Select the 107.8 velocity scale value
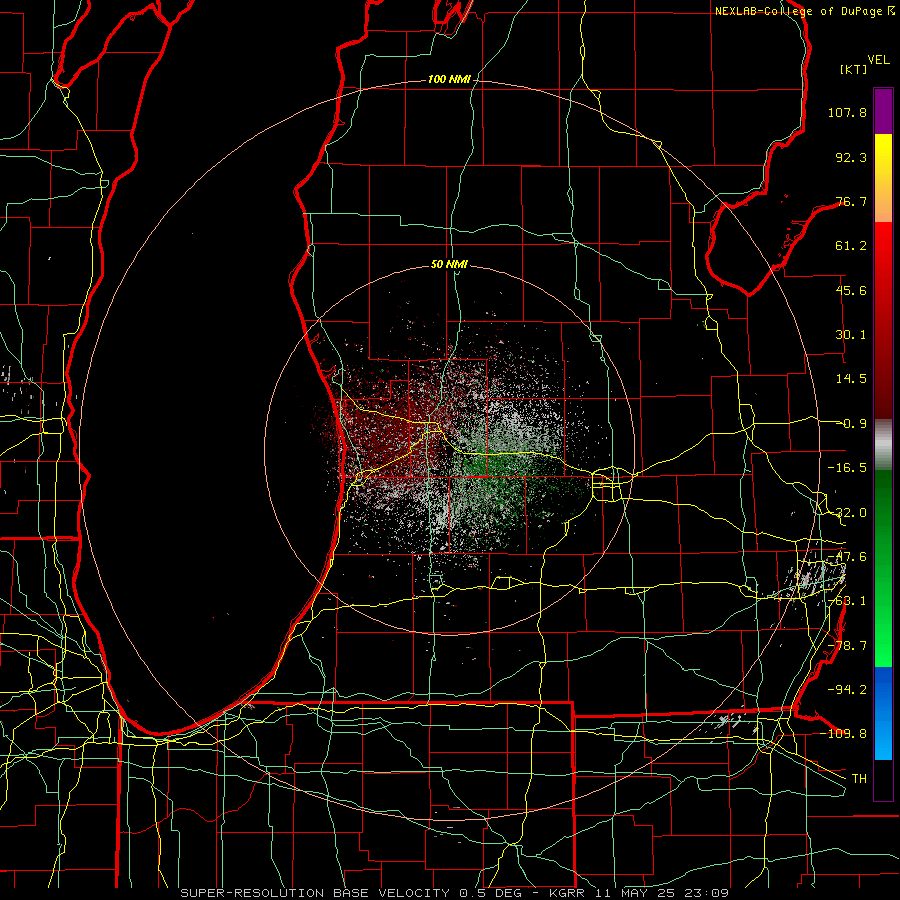 [847, 112]
